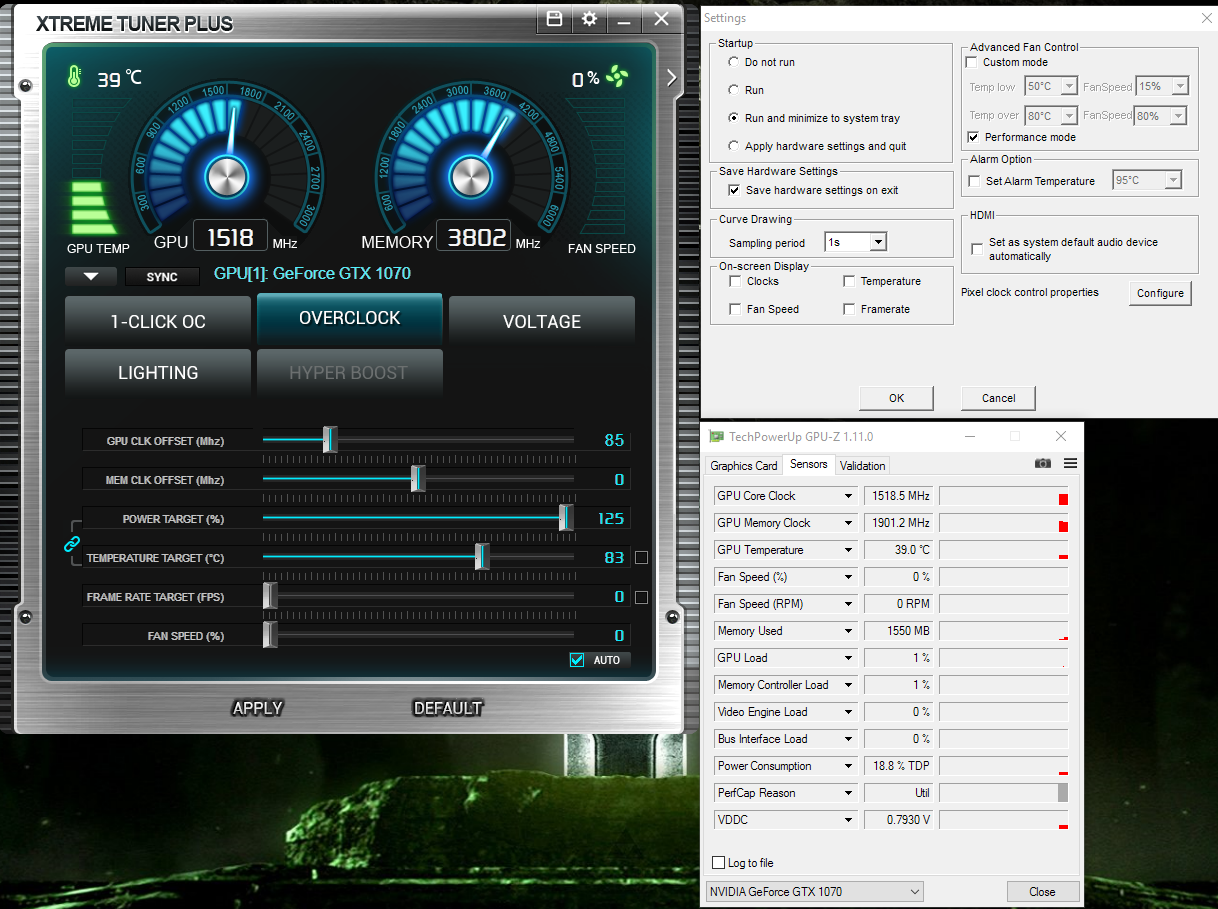Click Cancel in Settings dialog

tap(998, 398)
